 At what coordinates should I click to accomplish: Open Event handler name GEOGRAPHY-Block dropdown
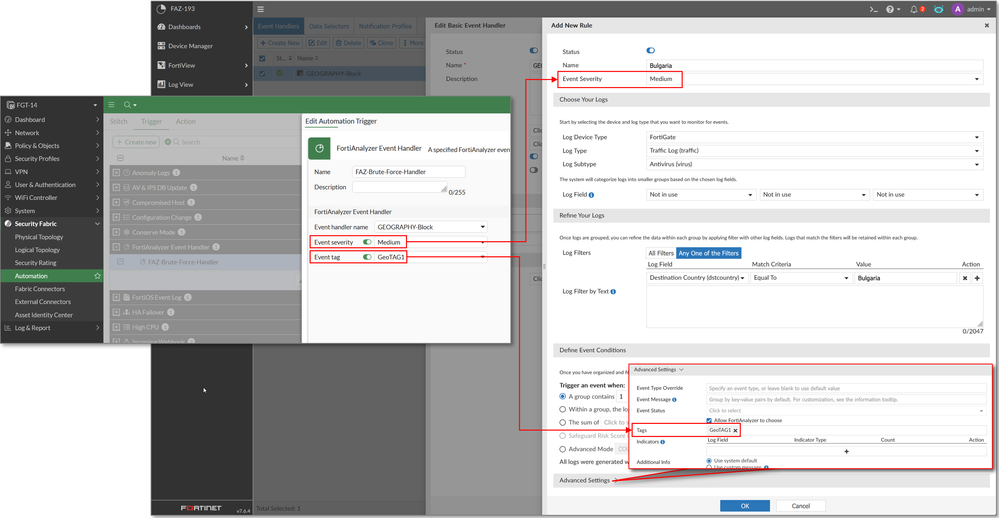(x=431, y=227)
